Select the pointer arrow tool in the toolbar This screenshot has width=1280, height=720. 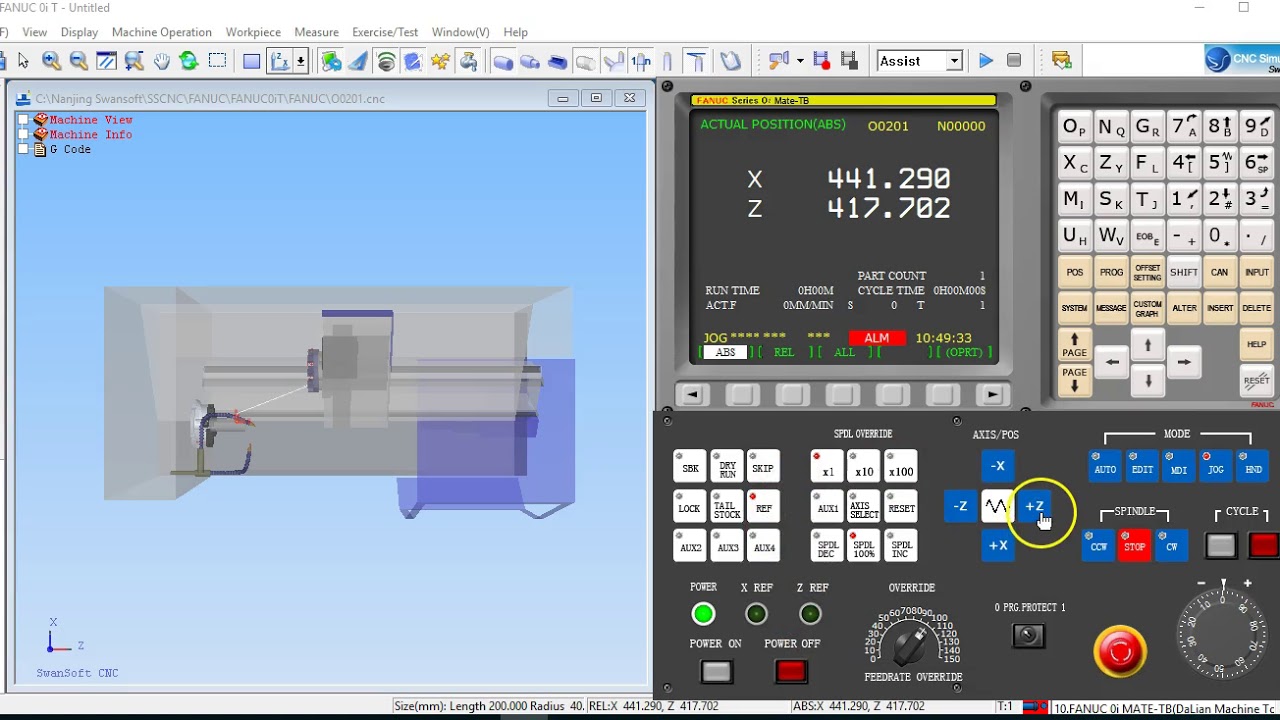pyautogui.click(x=24, y=61)
